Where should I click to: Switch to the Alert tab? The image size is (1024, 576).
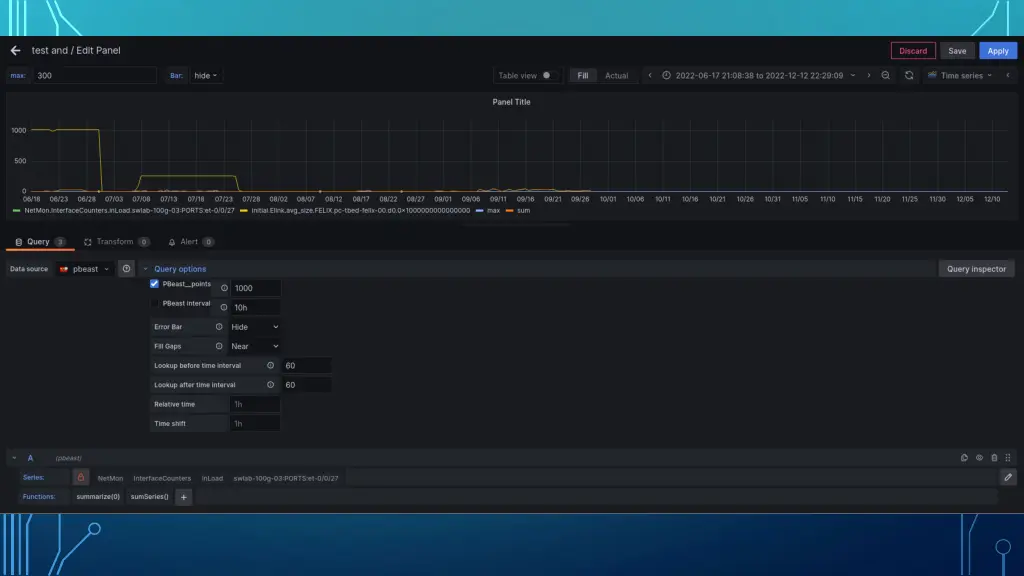click(190, 242)
